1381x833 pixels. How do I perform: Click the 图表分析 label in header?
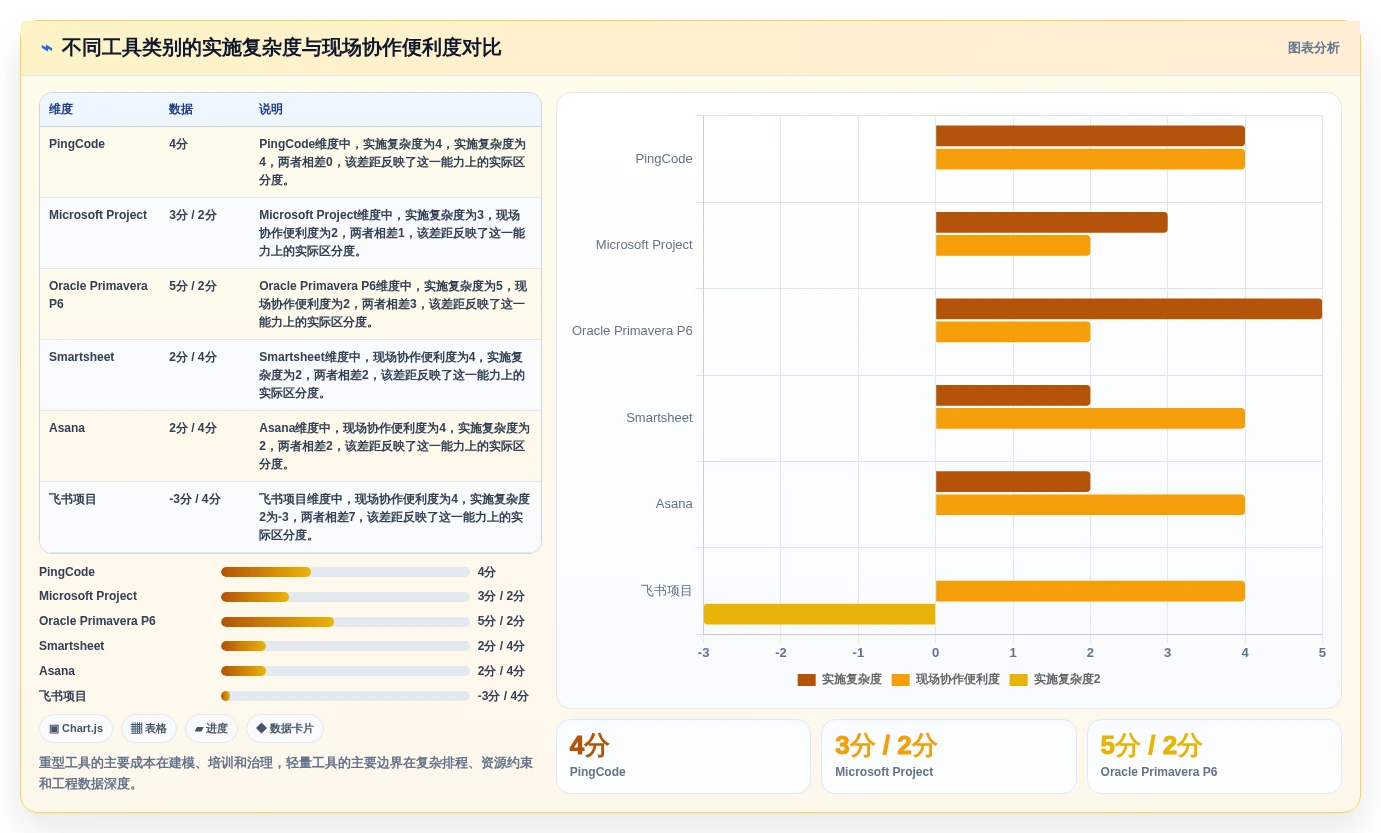click(1313, 48)
